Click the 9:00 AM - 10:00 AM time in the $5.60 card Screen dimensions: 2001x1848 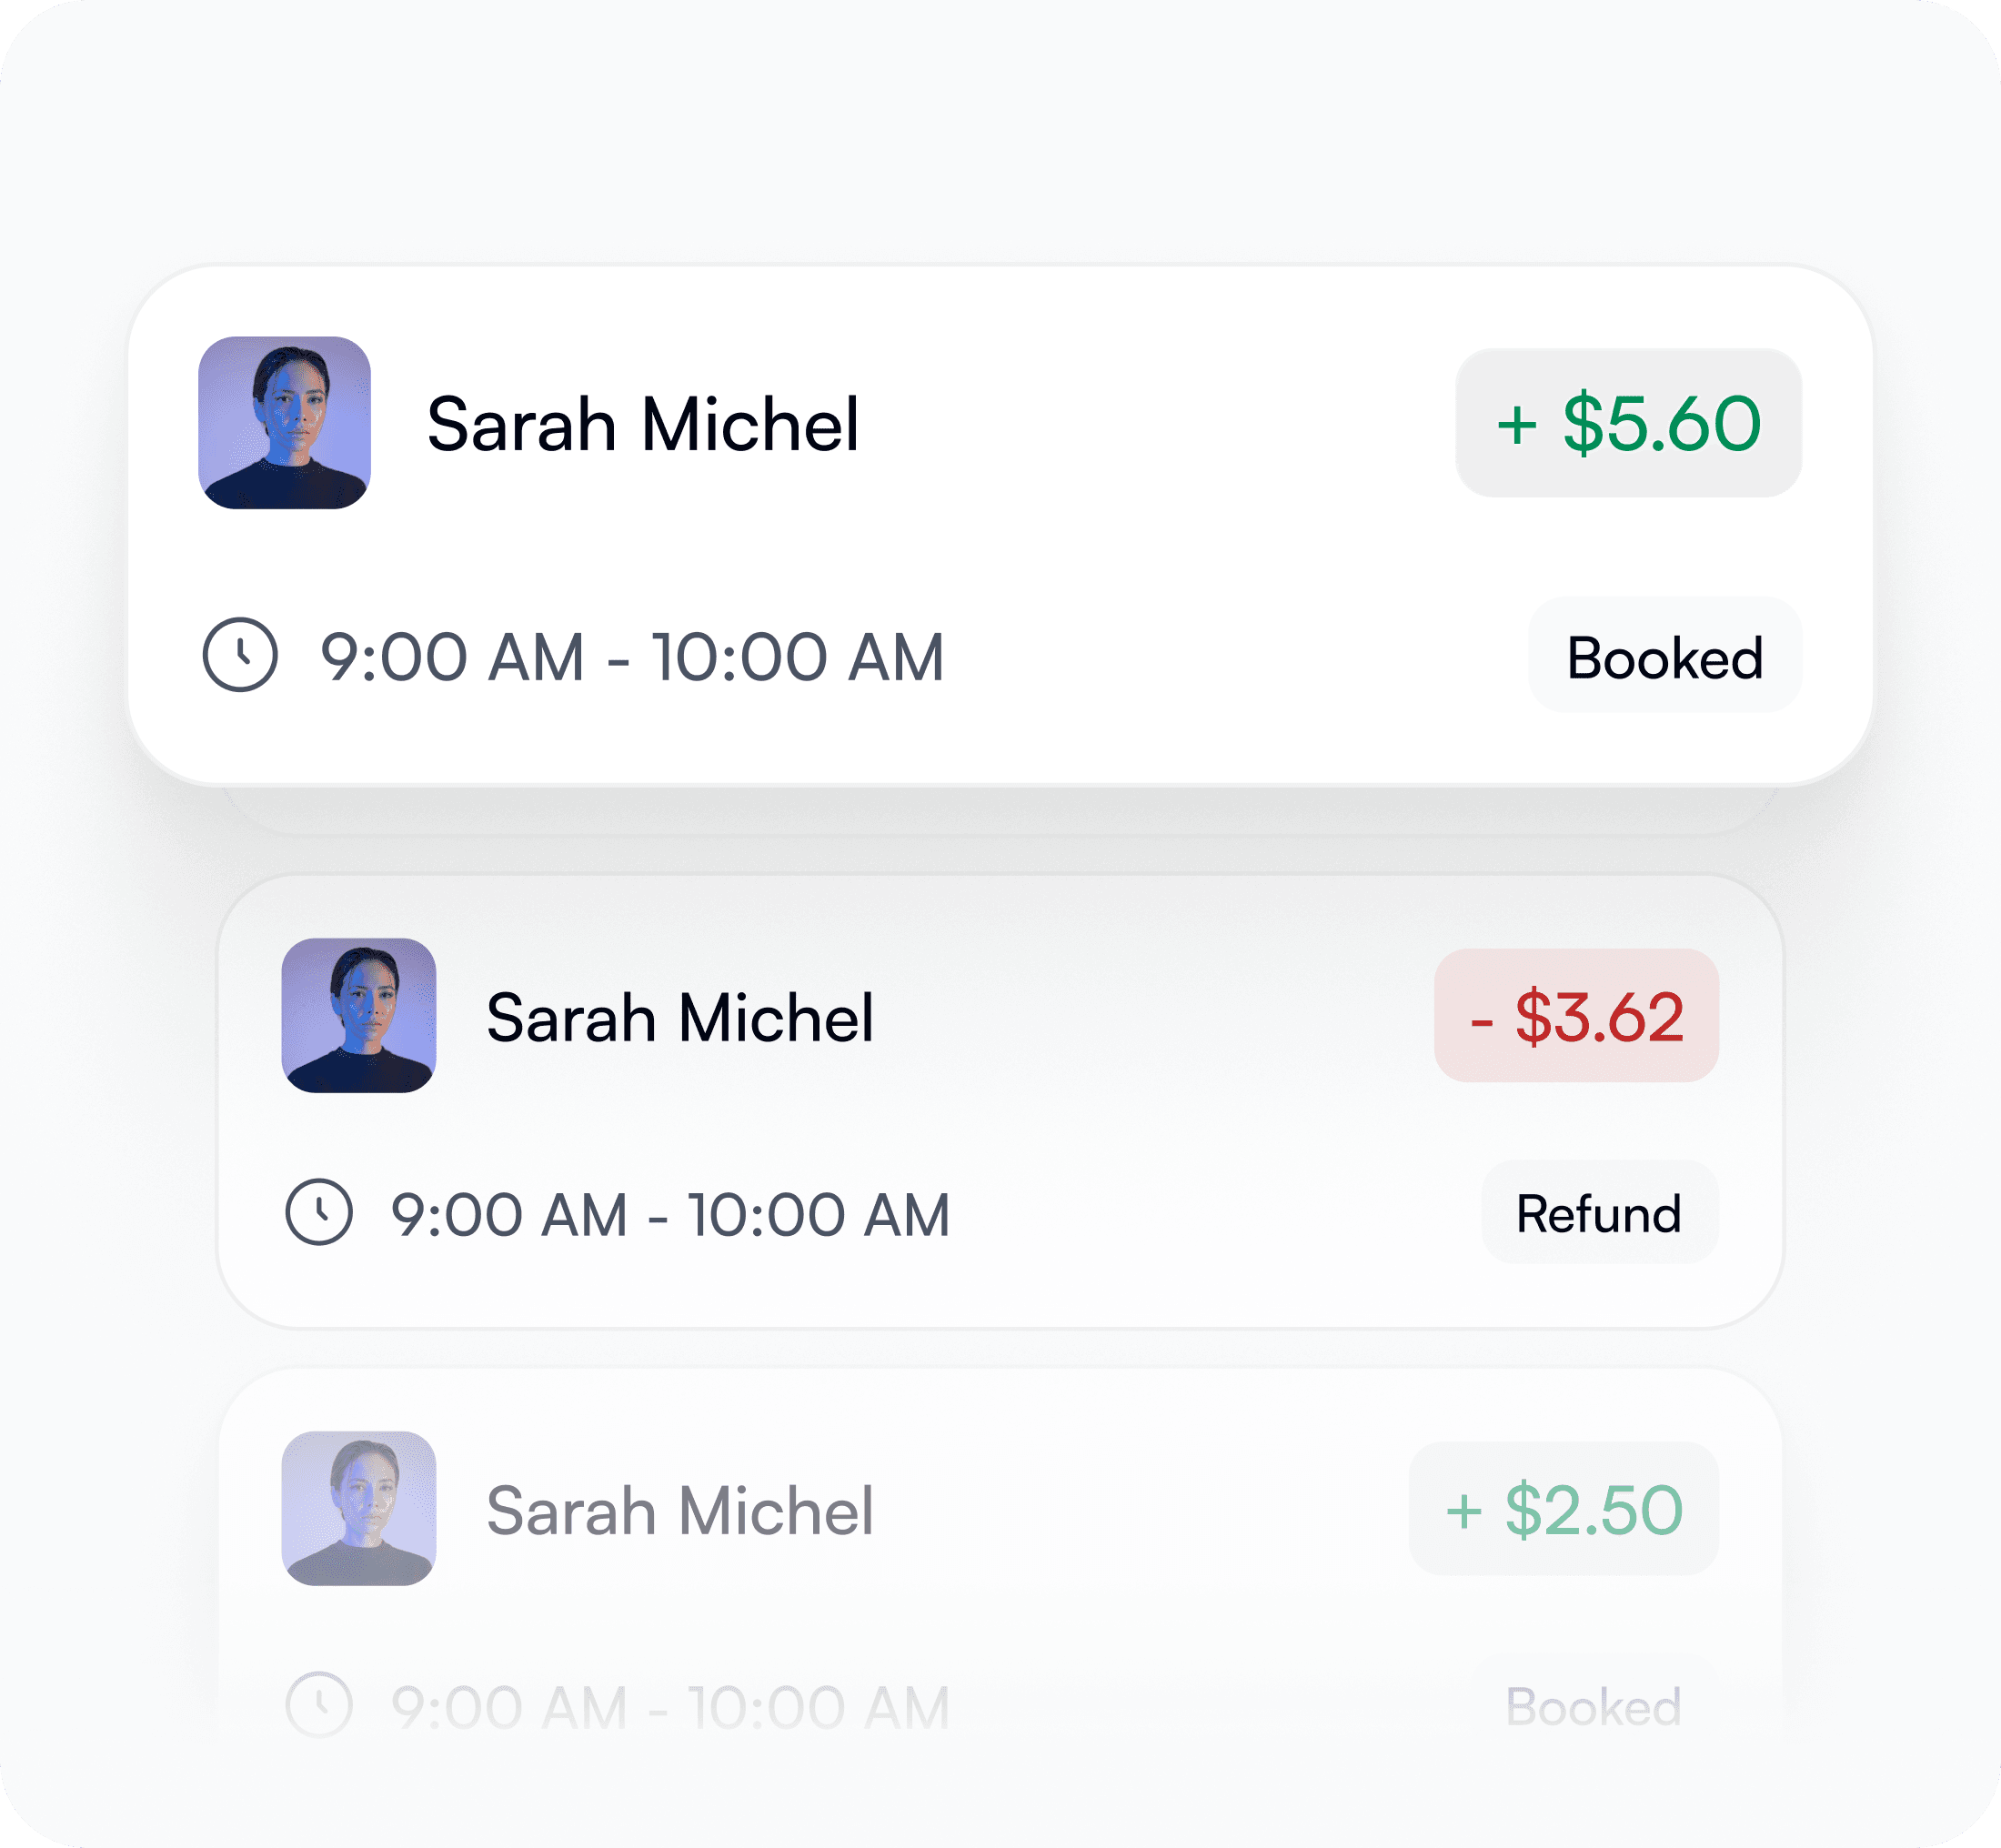(x=631, y=657)
